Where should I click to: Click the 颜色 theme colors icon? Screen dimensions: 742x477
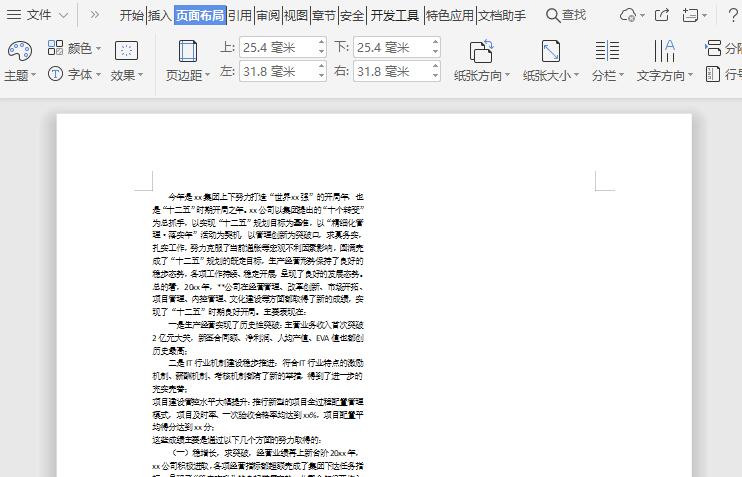point(55,48)
